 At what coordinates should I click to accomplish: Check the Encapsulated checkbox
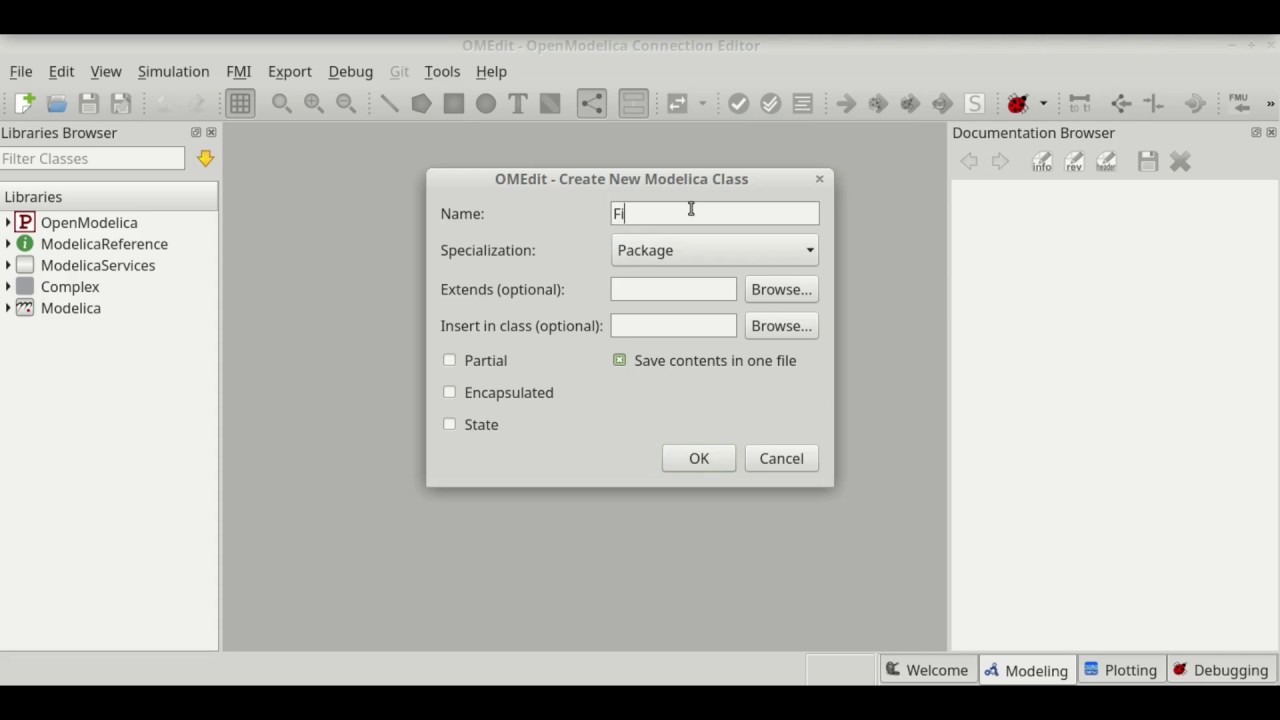pyautogui.click(x=449, y=392)
